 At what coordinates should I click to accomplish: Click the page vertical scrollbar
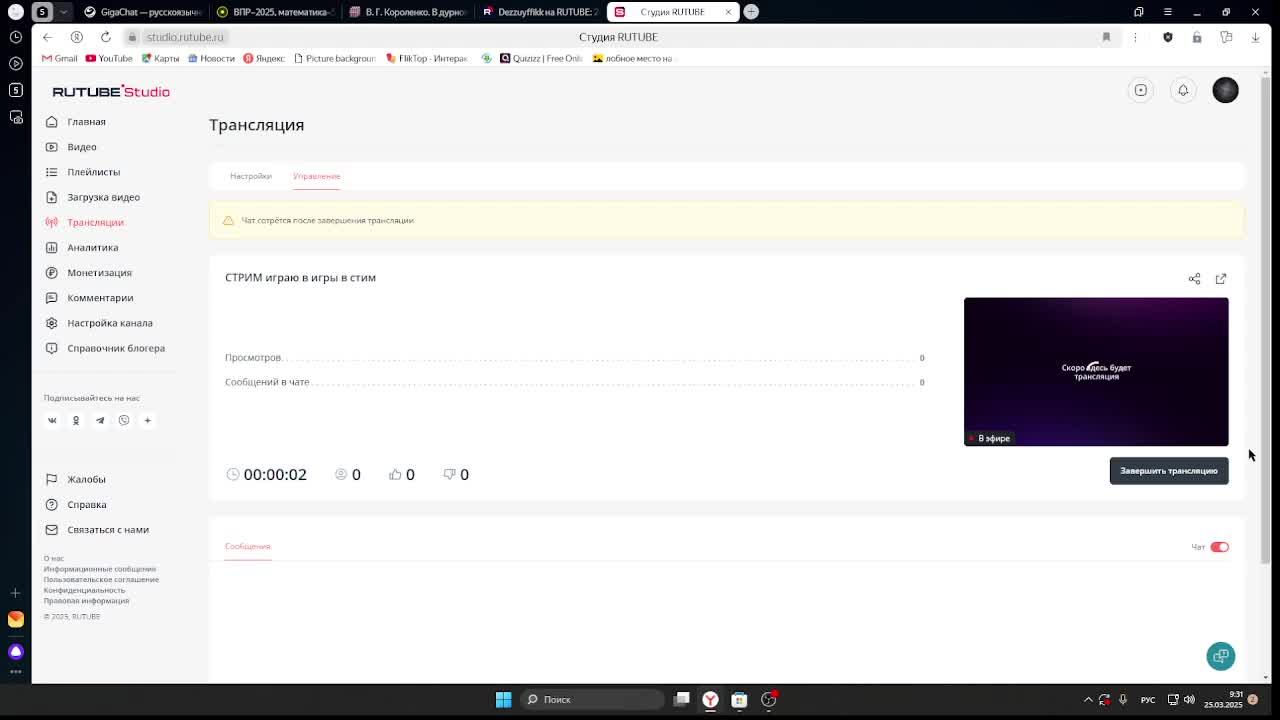pos(1266,320)
